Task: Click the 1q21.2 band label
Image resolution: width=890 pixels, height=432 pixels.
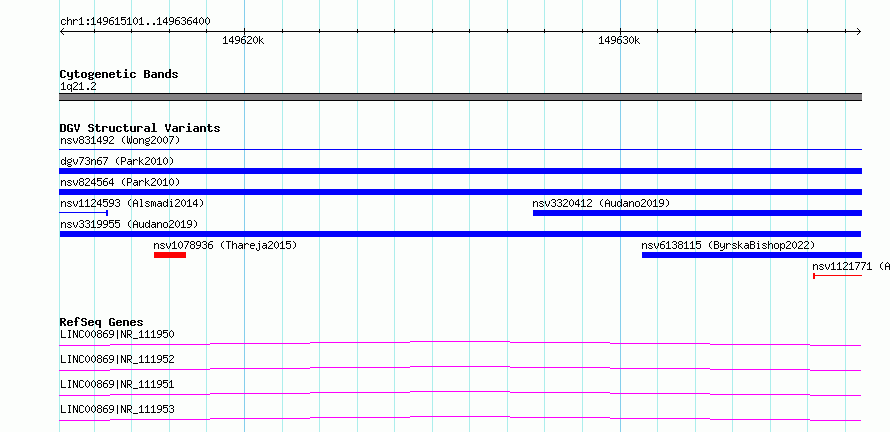Action: [x=78, y=86]
